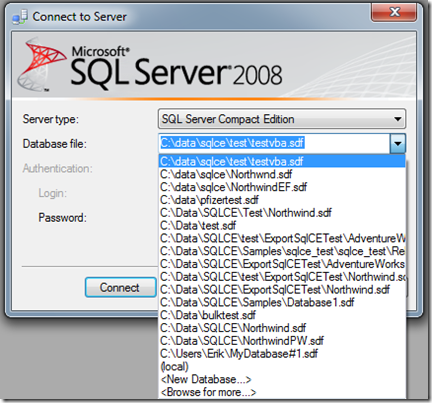Open the Server type dropdown

(282, 119)
